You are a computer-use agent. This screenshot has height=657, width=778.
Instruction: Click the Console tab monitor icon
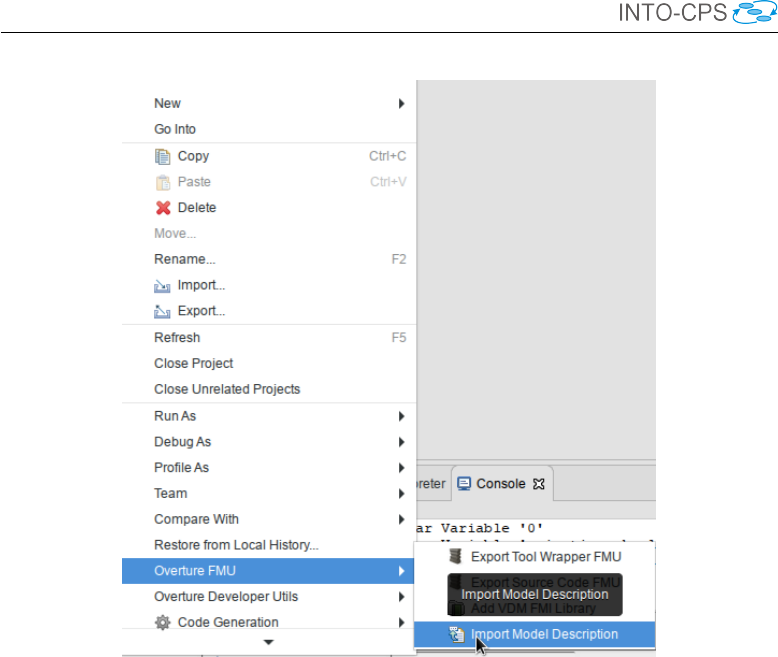pos(463,484)
